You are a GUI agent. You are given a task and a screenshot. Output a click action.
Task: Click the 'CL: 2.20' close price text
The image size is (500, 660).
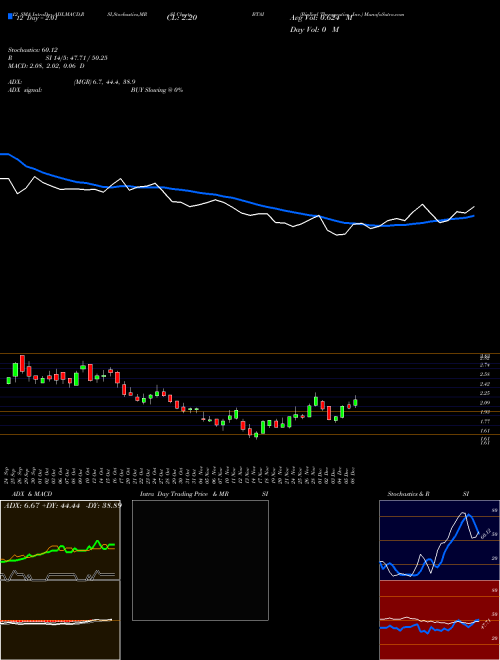[x=182, y=18]
